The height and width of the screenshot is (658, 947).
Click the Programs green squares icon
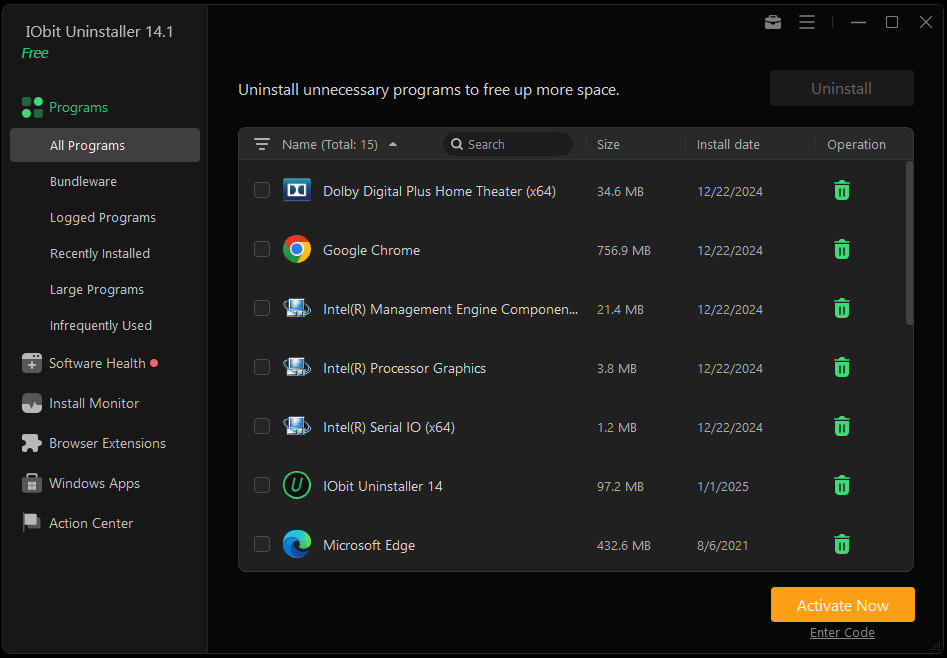(x=32, y=108)
